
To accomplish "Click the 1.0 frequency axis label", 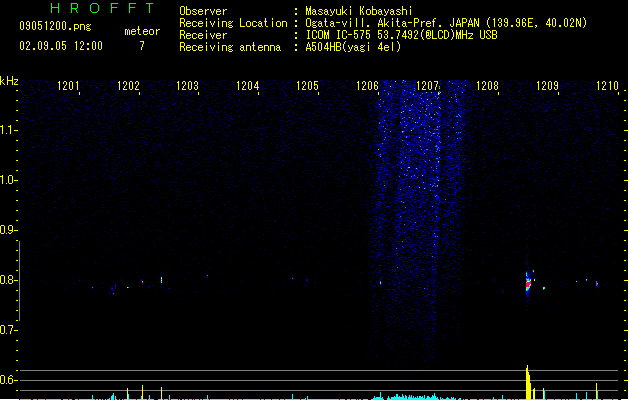I will point(8,180).
